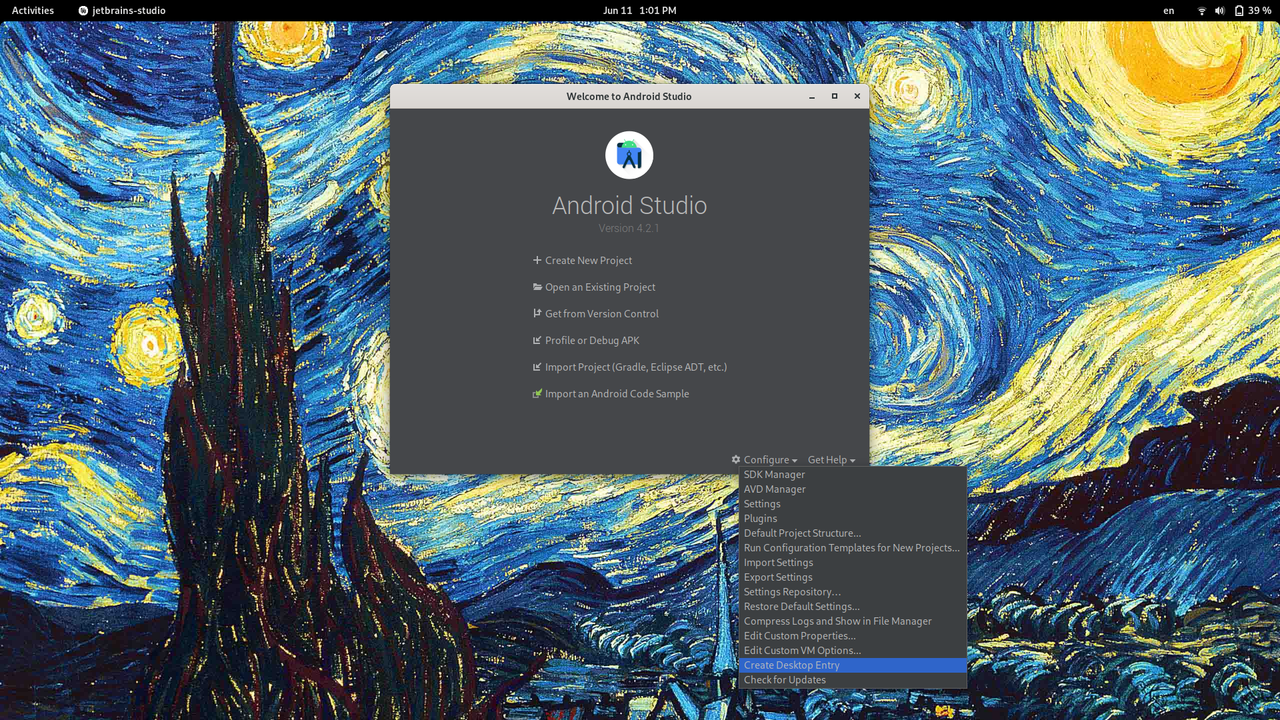Choose Import Project (Gradle, Eclipse ADT, etc.)
The width and height of the screenshot is (1280, 720).
[636, 367]
